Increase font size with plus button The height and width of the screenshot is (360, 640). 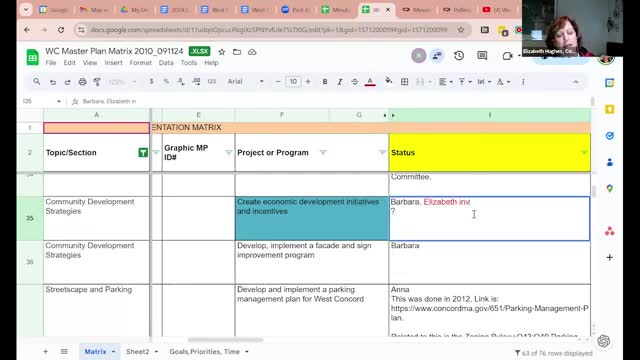[x=308, y=82]
